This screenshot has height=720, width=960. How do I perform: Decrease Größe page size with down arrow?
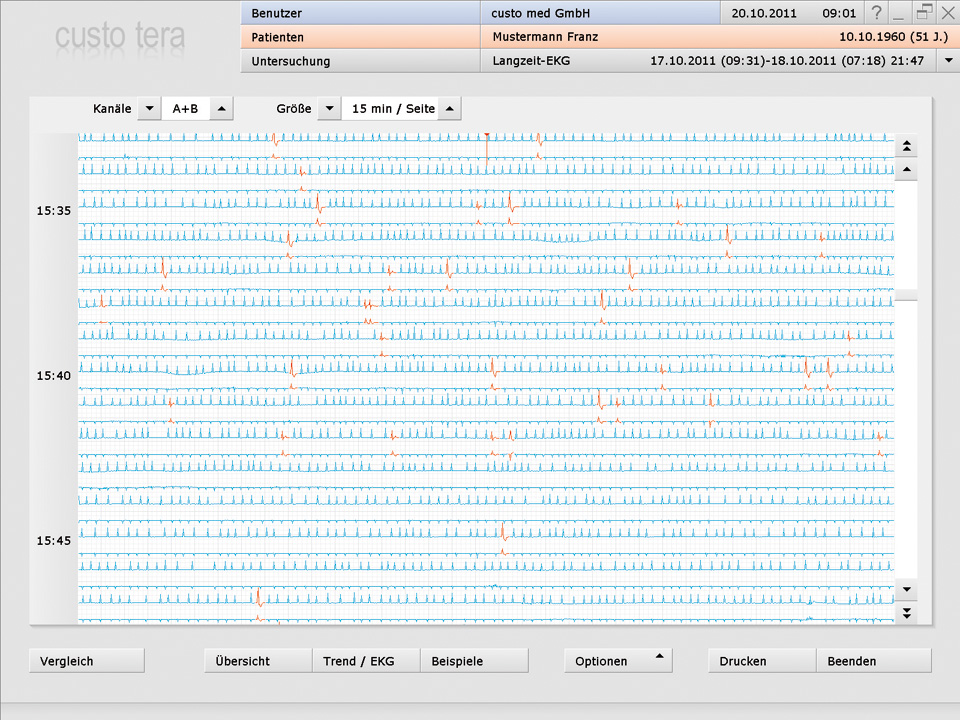point(328,109)
